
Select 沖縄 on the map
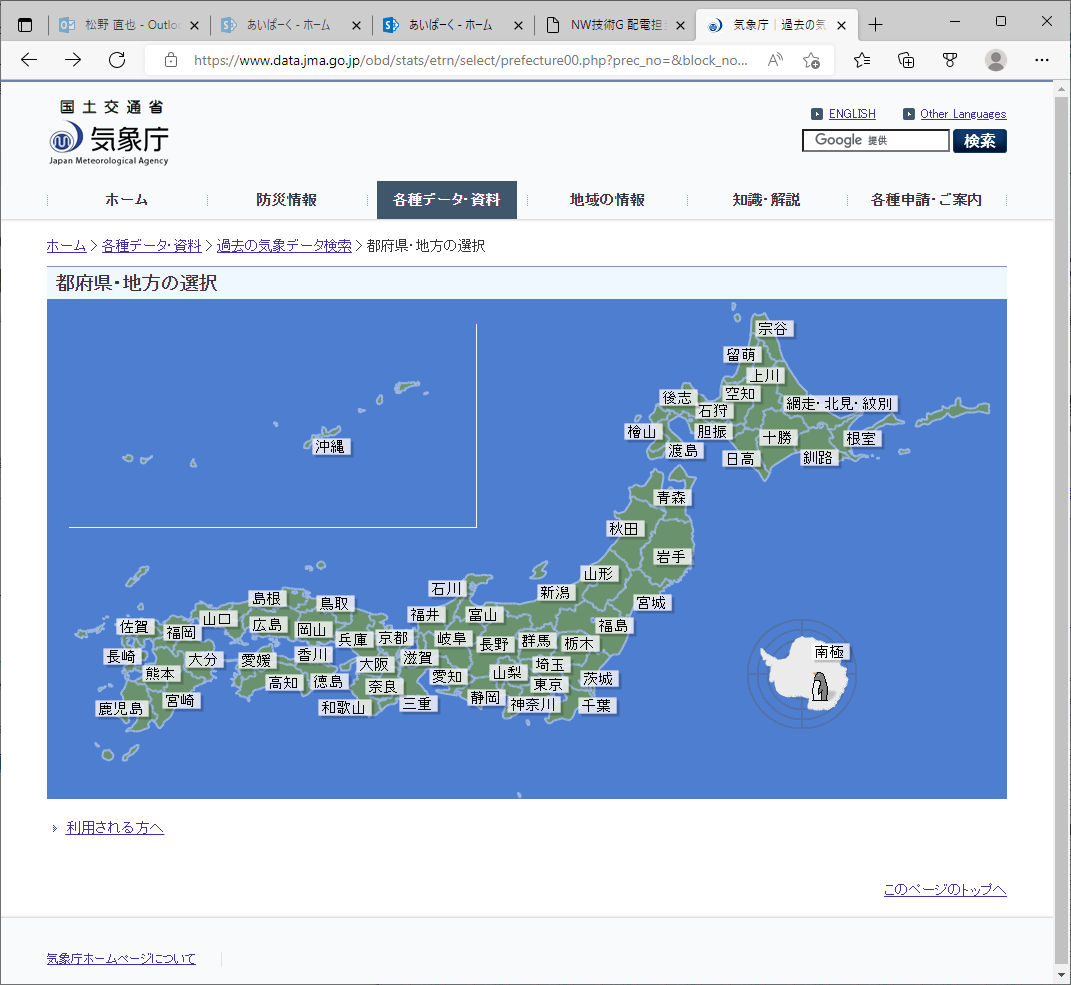click(329, 447)
